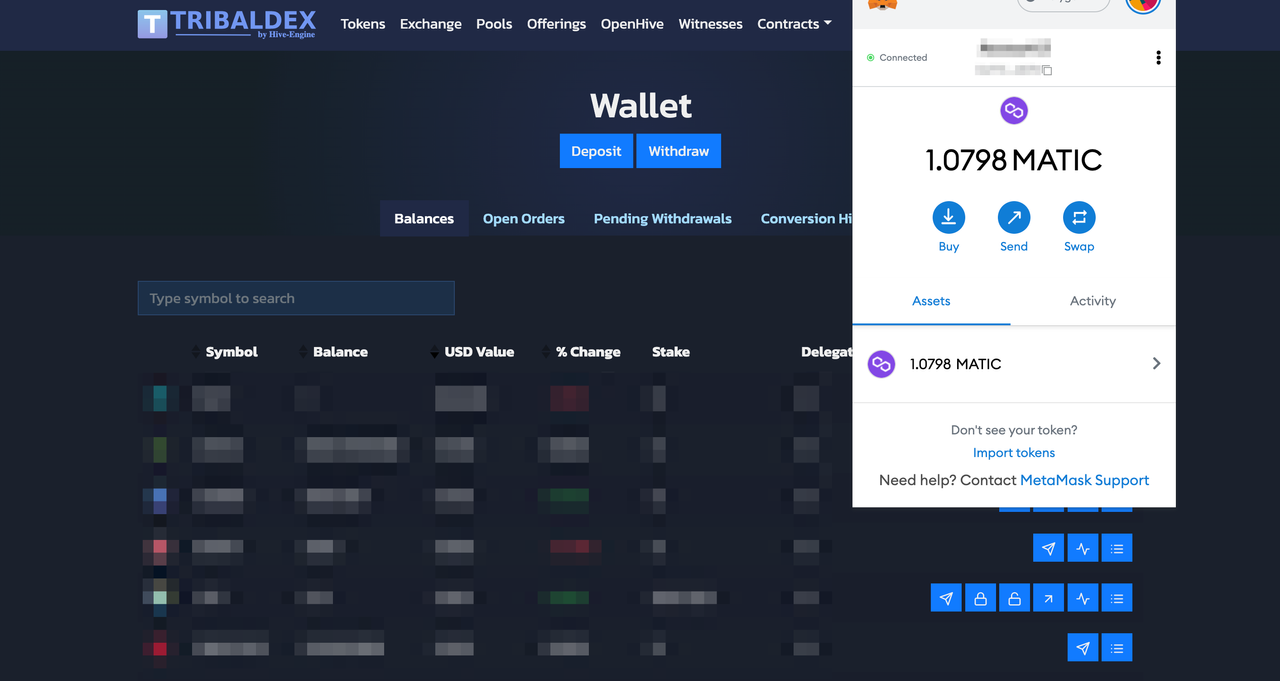Viewport: 1280px width, 681px height.
Task: Click send icon in the three-button row
Action: point(1049,548)
